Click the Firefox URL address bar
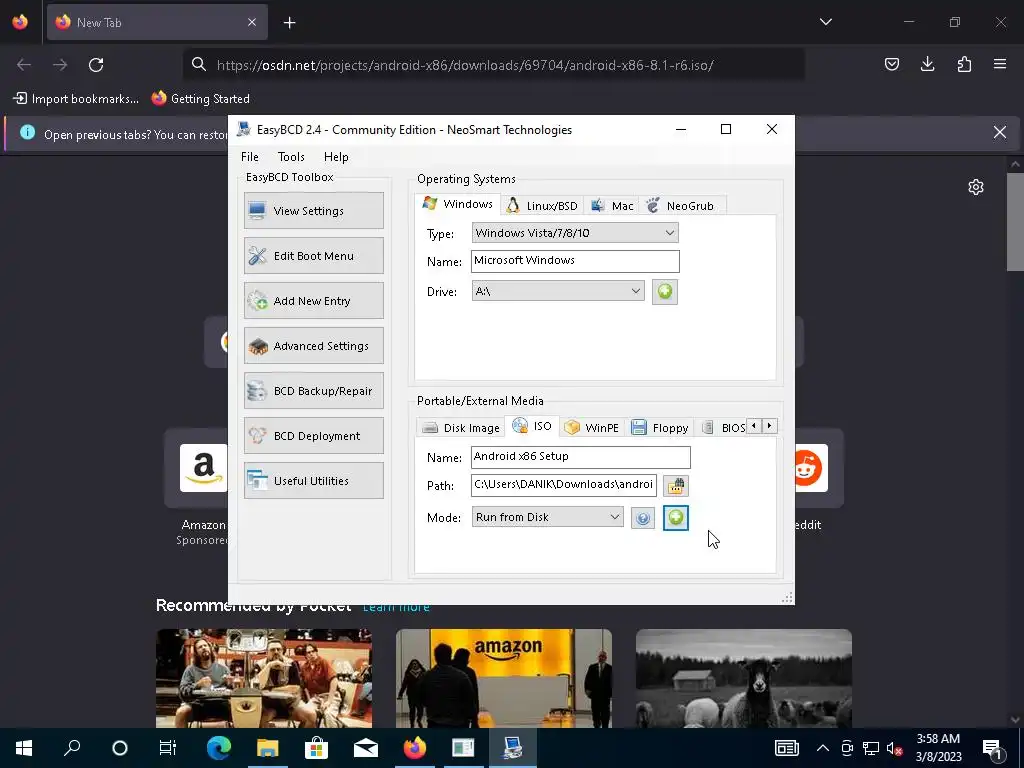Viewport: 1024px width, 768px height. (x=494, y=65)
